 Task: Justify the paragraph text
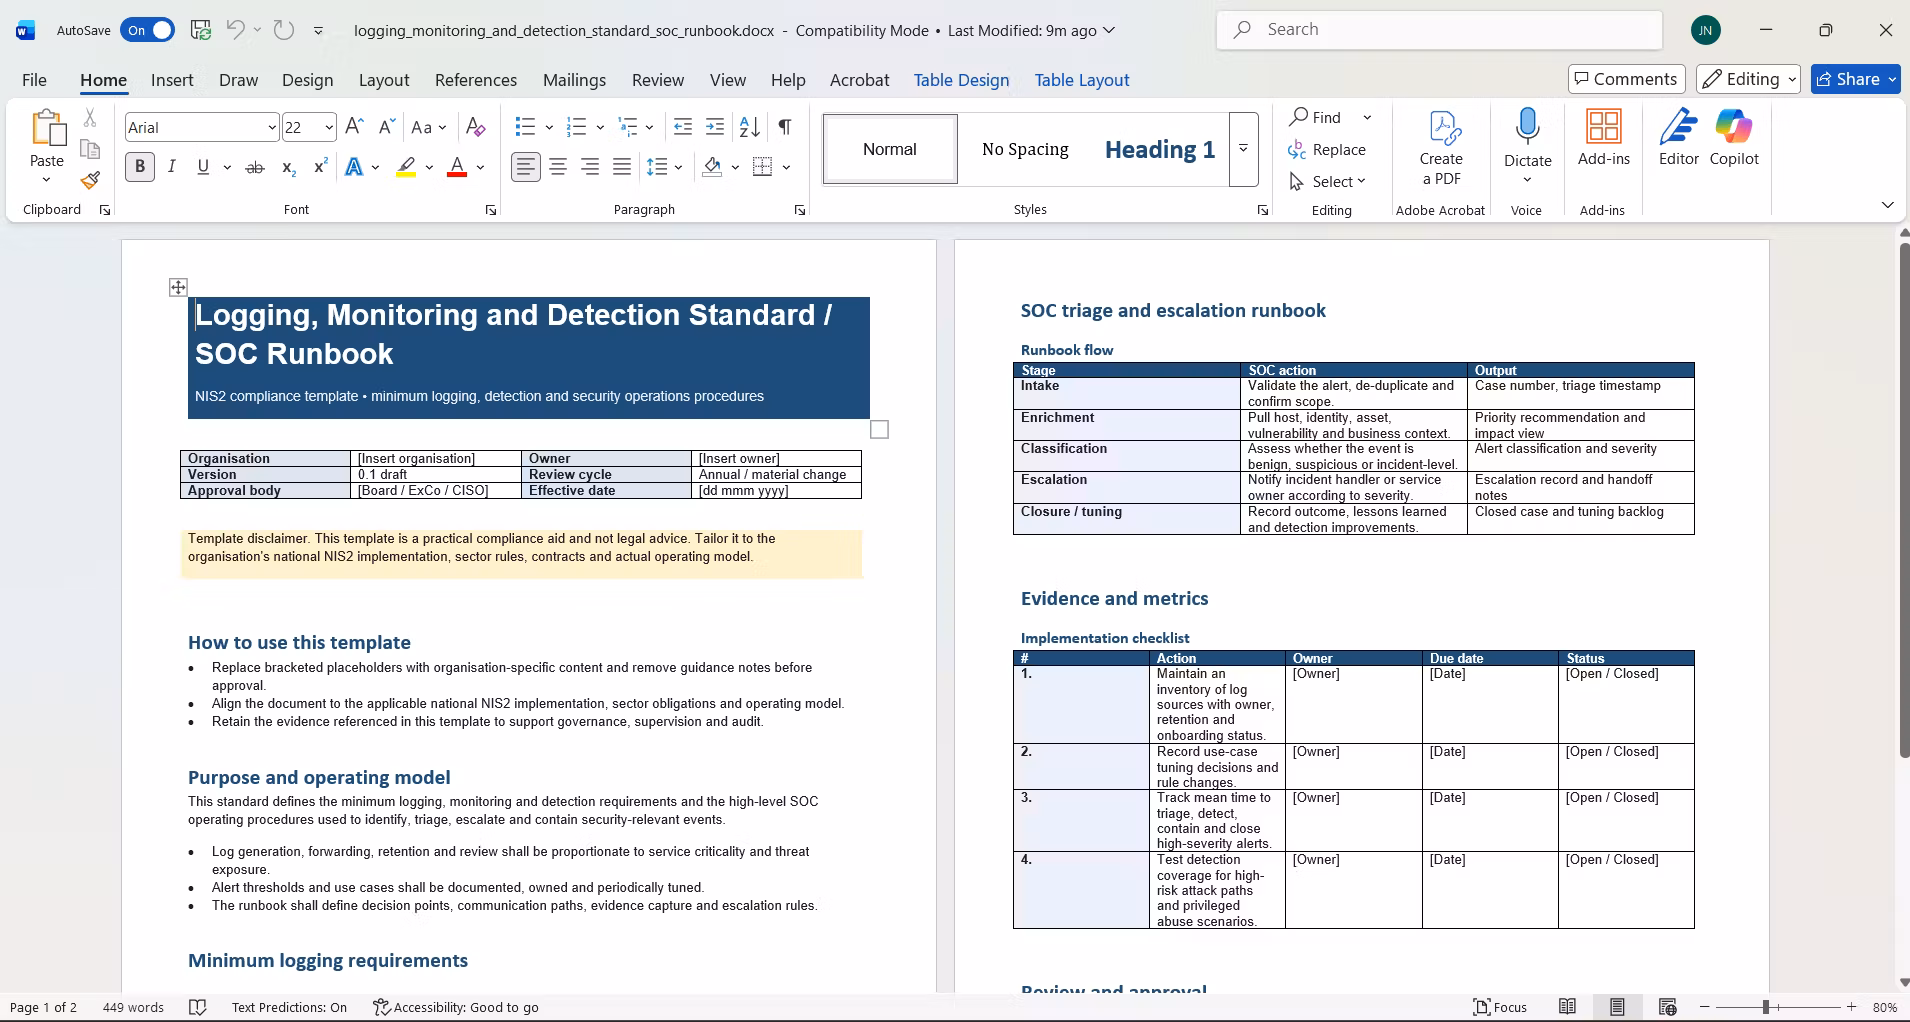(622, 167)
